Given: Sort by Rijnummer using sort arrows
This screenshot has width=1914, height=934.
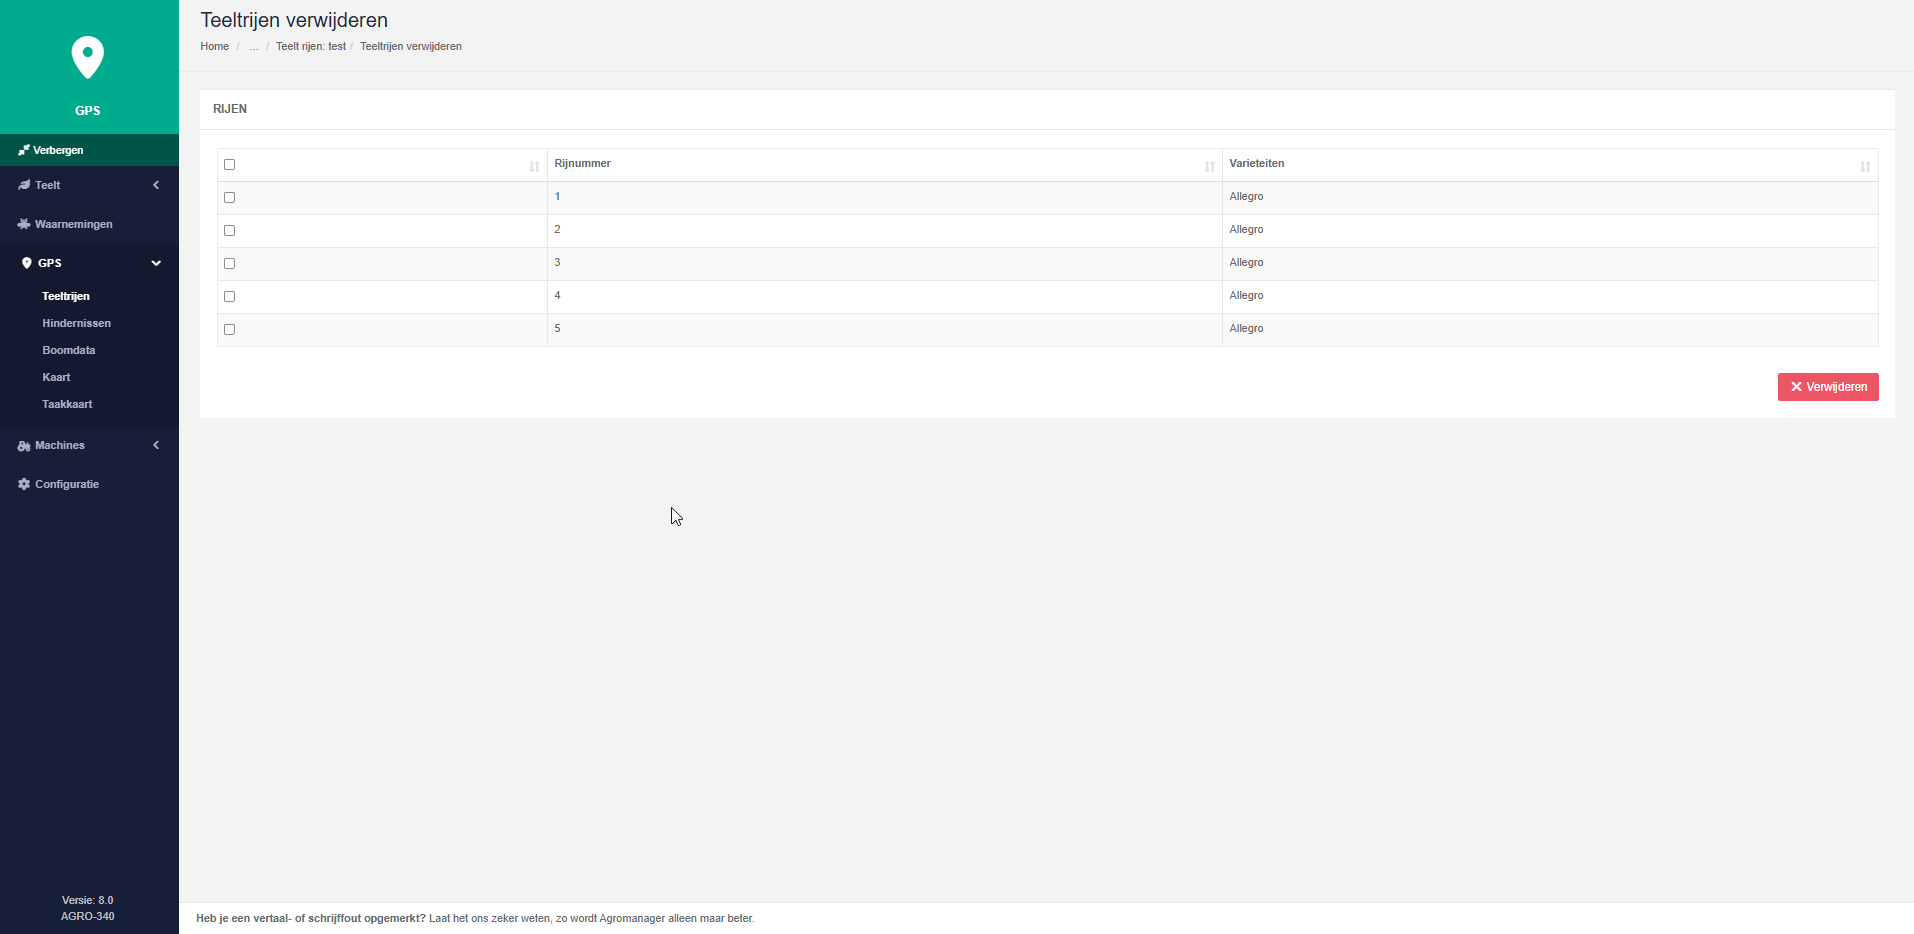Looking at the screenshot, I should [x=1209, y=166].
